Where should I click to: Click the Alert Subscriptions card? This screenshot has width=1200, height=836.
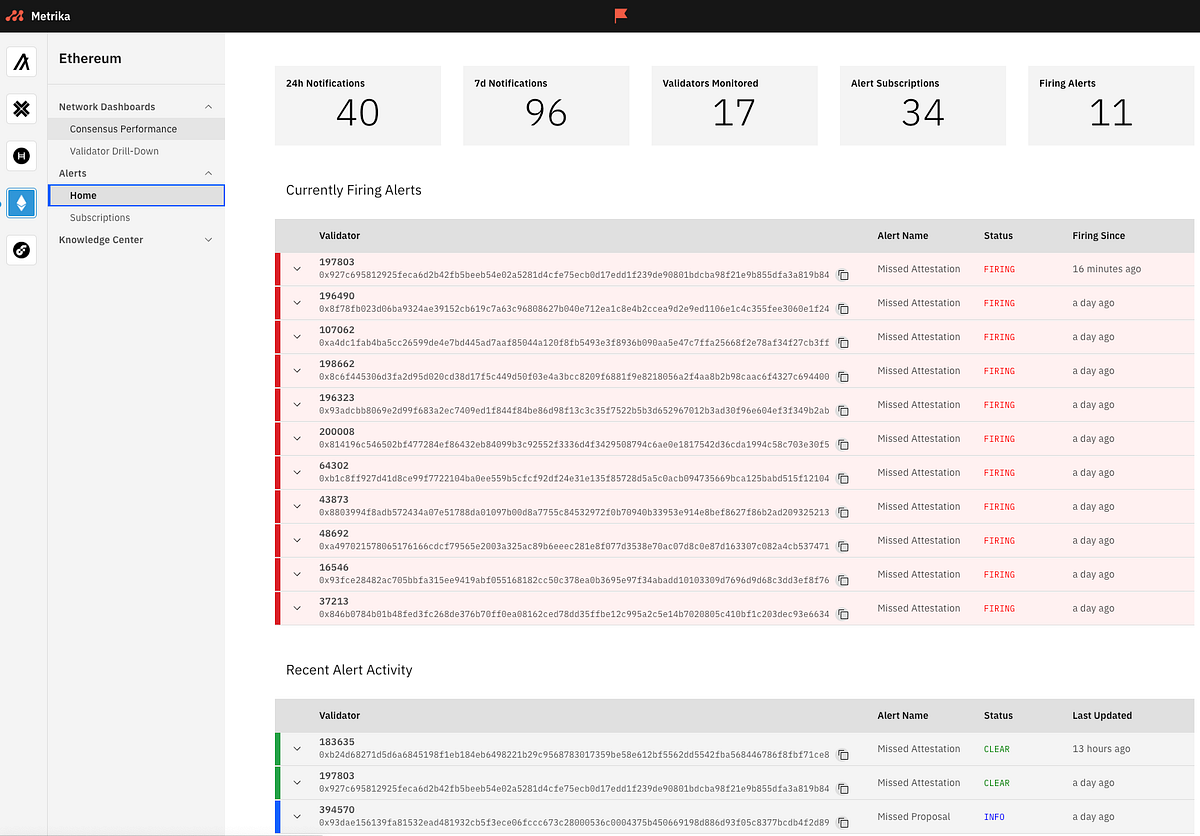(922, 106)
